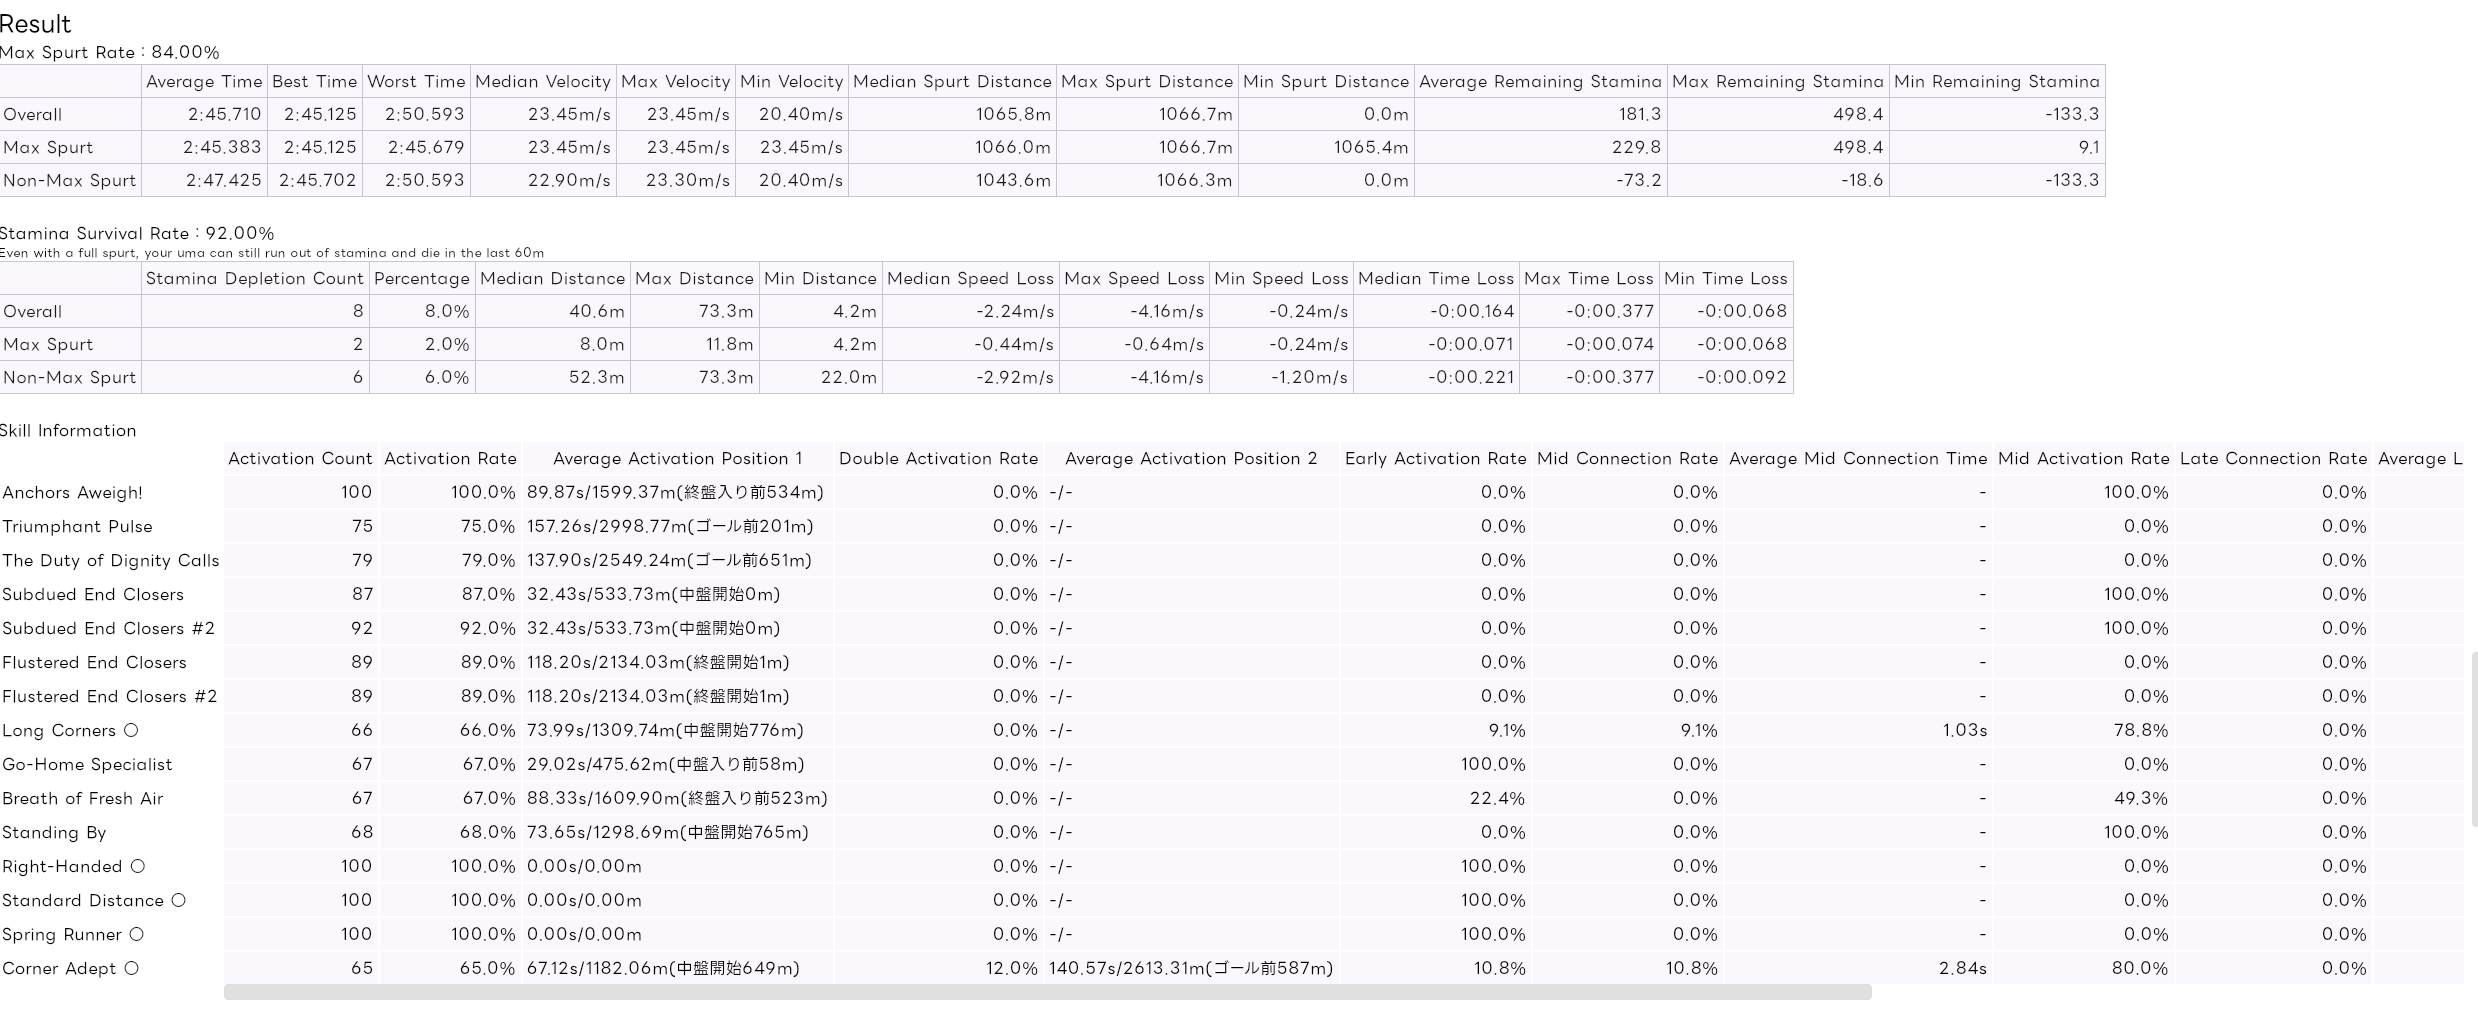Click the Corner Adept ○ skill label
This screenshot has height=1014, width=2478.
pyautogui.click(x=70, y=969)
